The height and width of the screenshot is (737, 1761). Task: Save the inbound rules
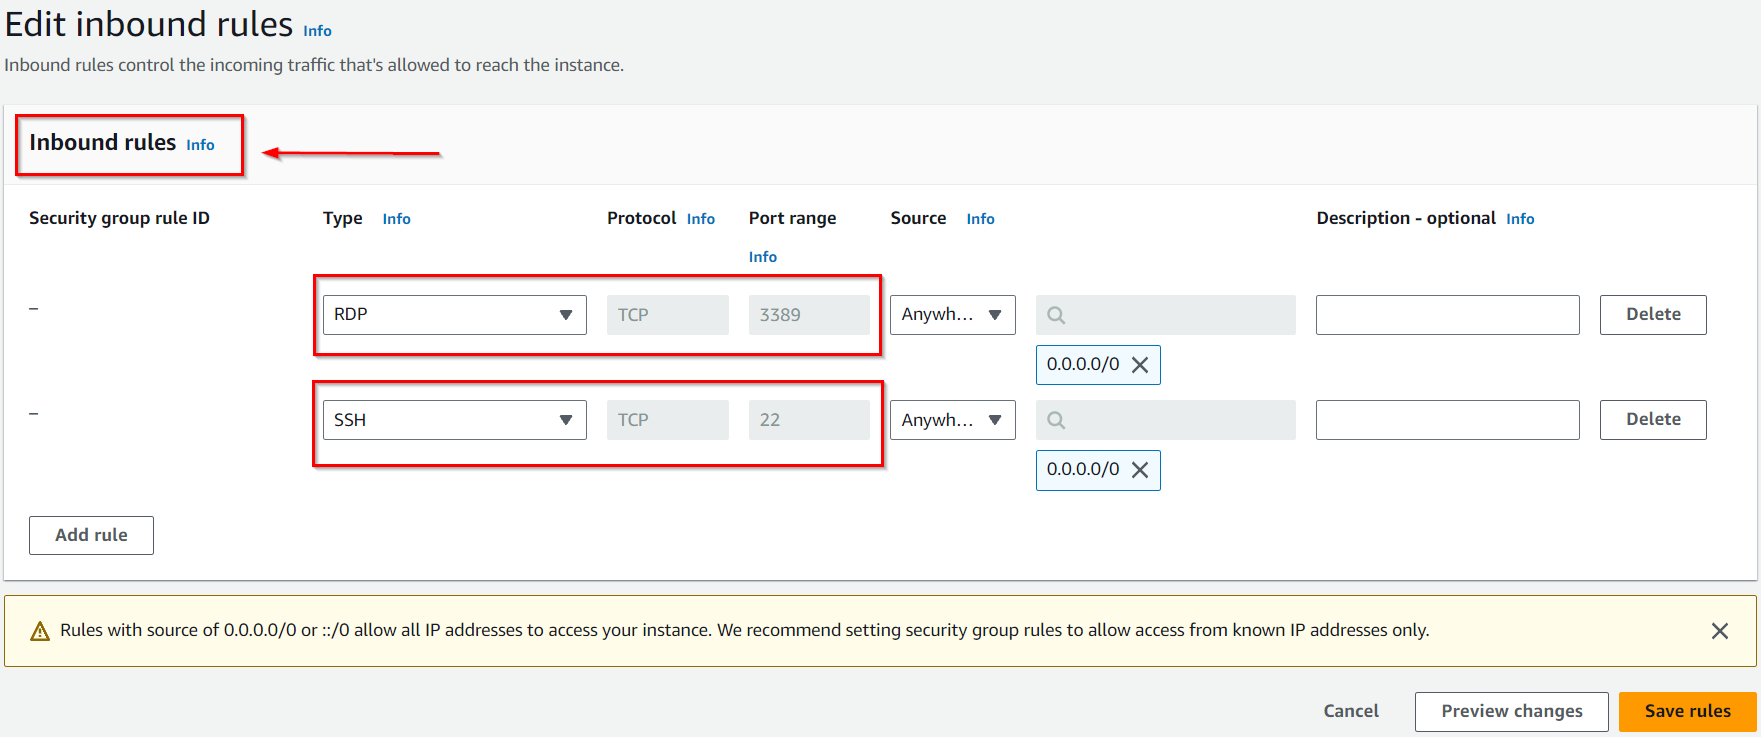click(1687, 711)
